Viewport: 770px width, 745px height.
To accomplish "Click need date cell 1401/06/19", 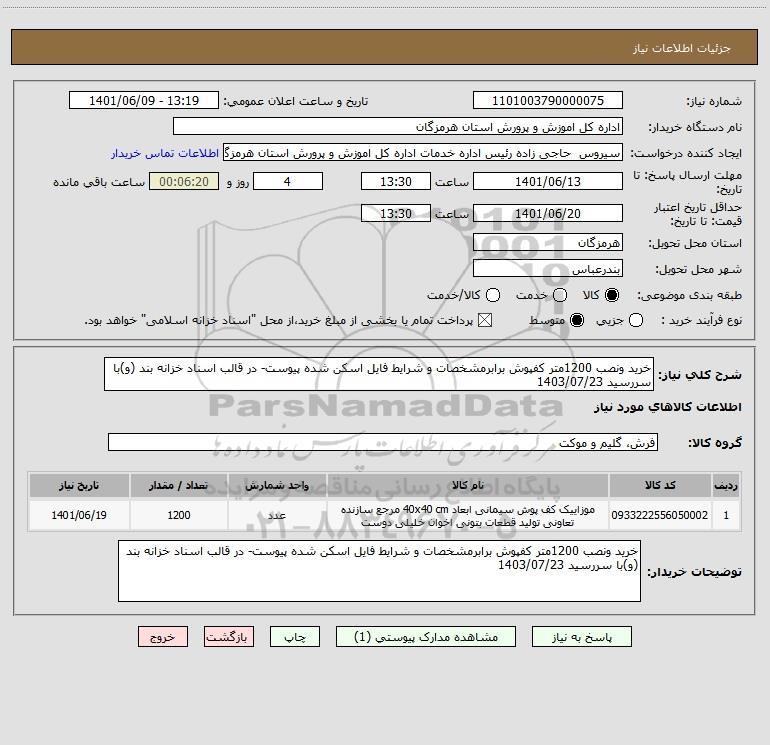I will 79,515.
